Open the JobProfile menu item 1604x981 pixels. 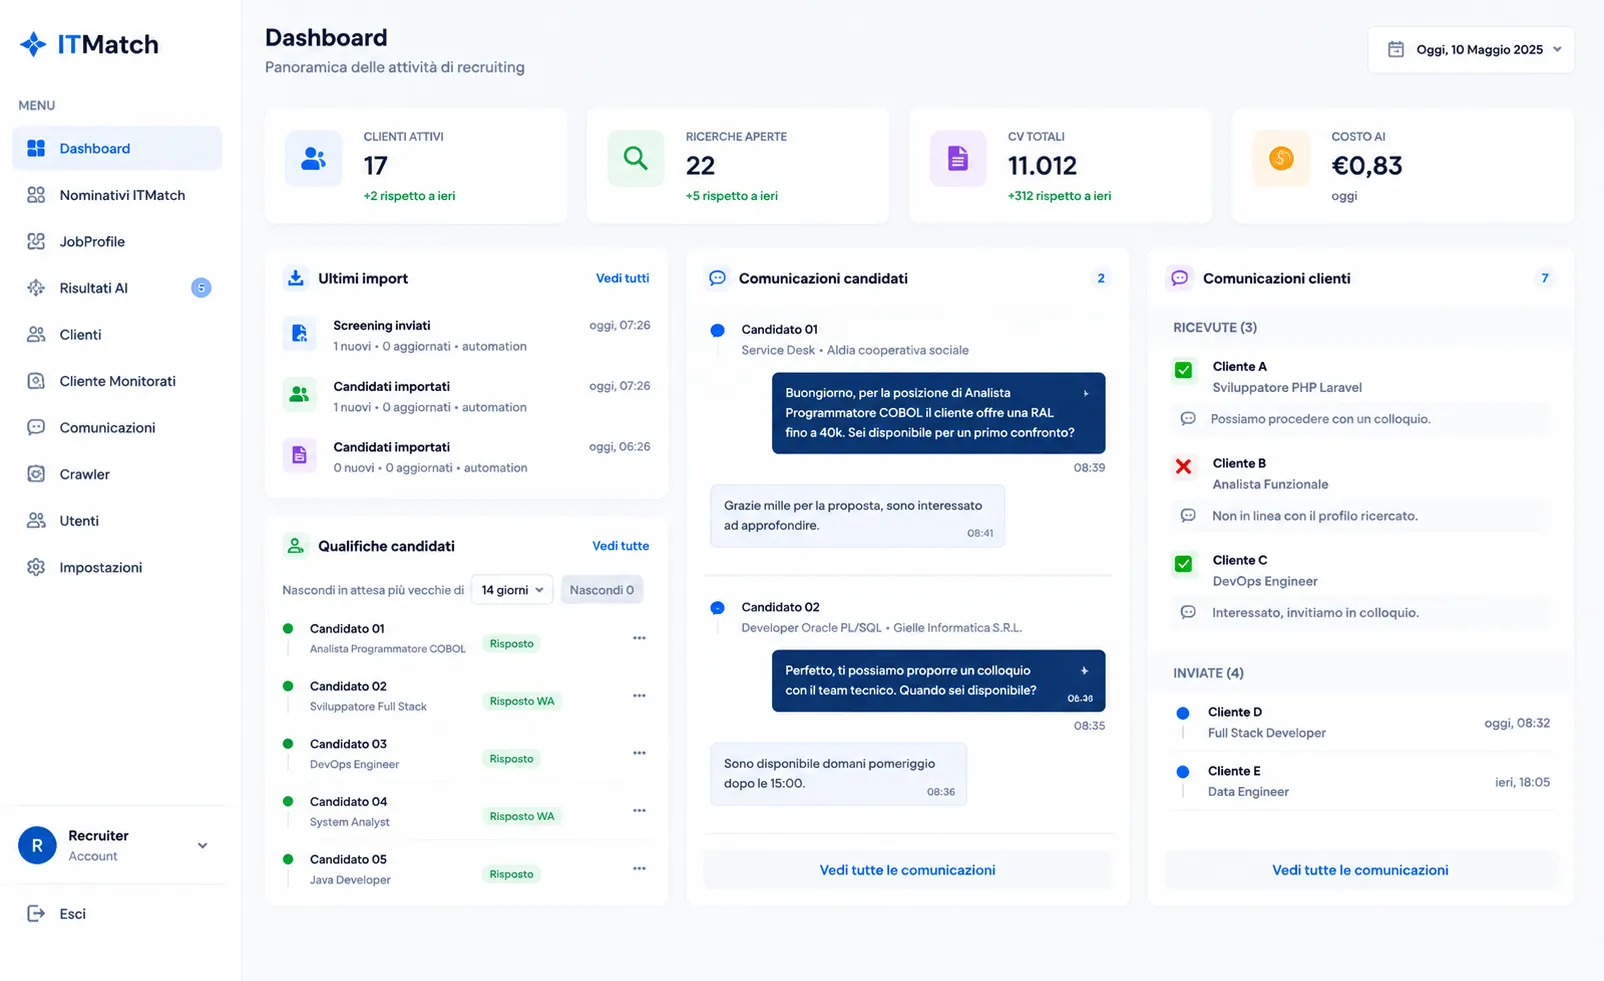click(x=117, y=241)
